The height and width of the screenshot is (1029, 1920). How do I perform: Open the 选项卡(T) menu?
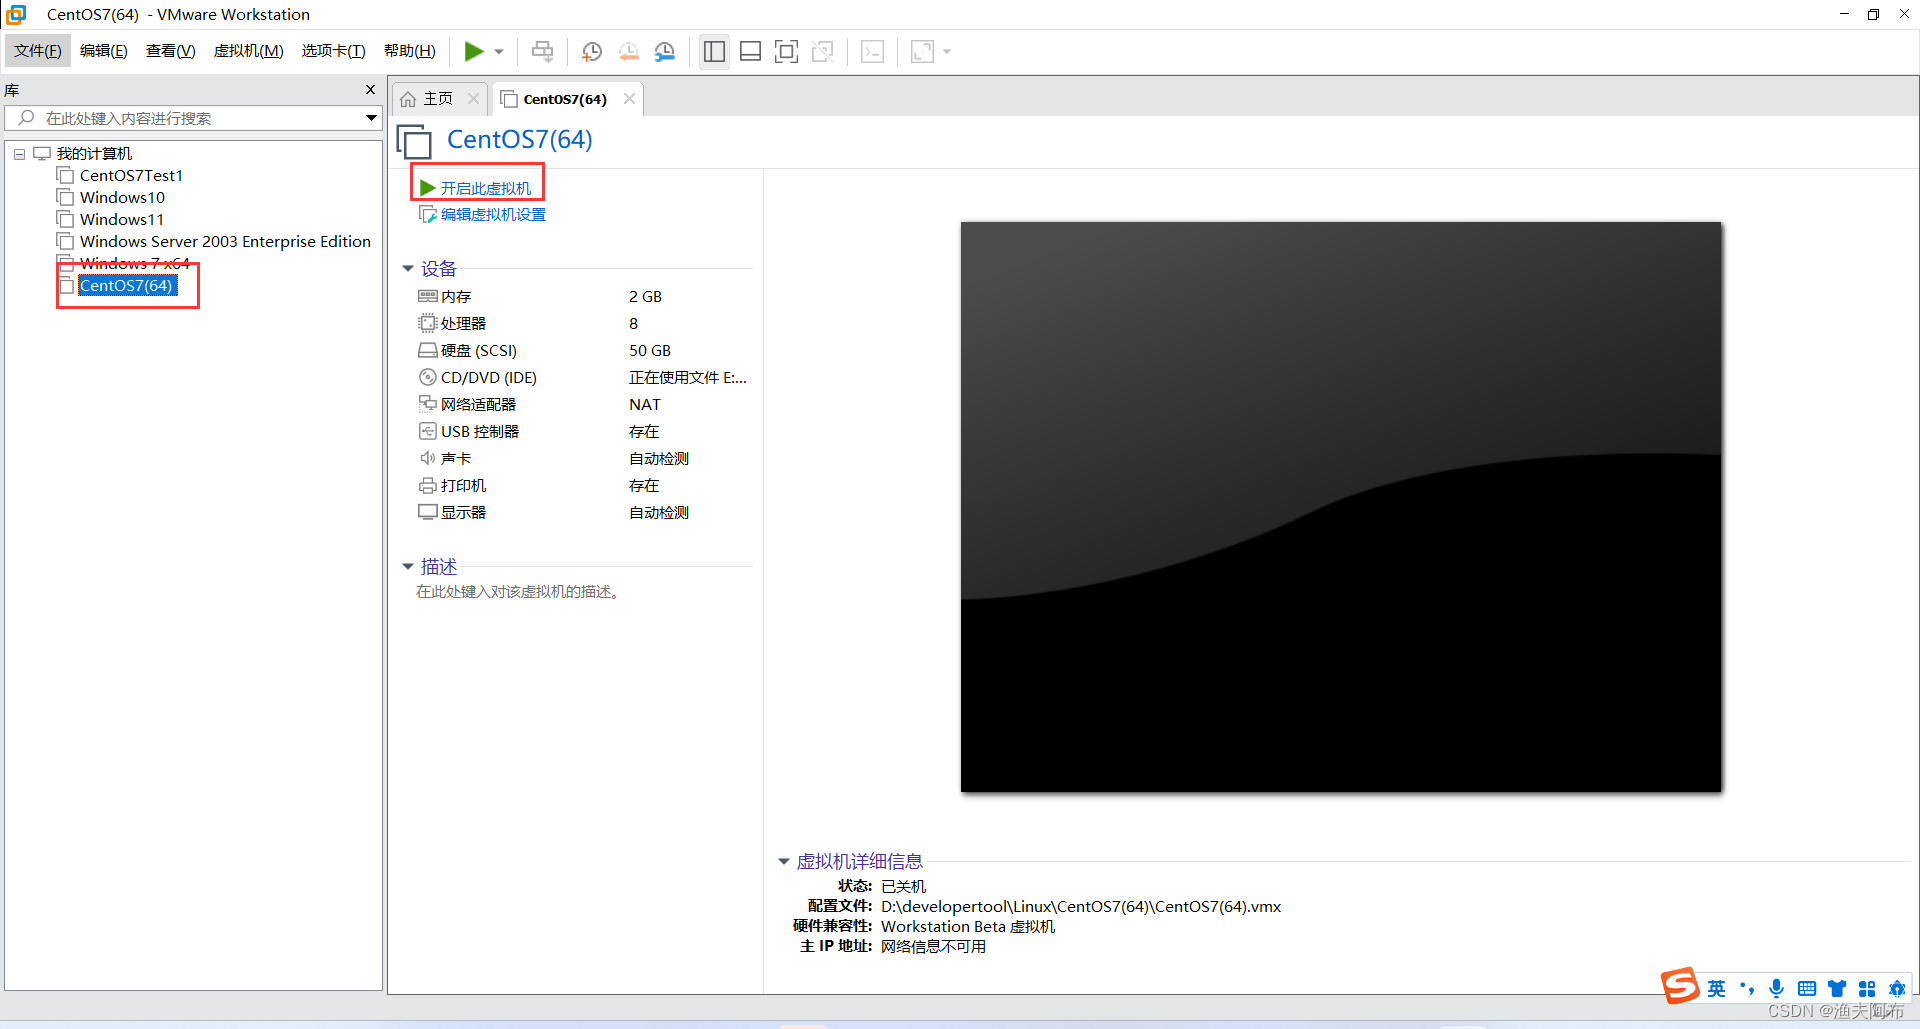pos(334,51)
